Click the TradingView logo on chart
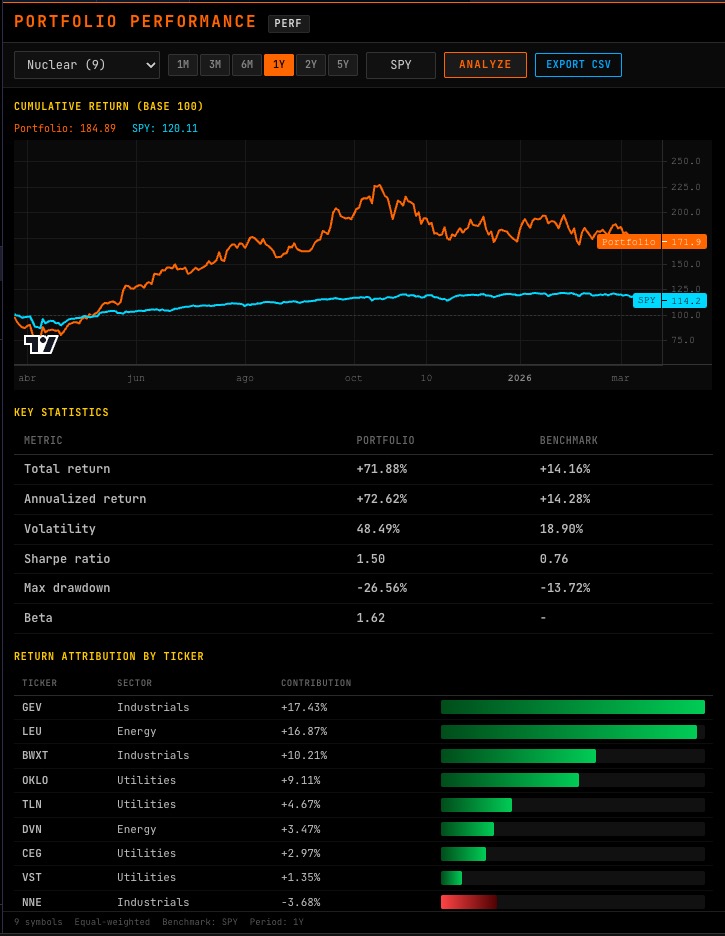Screen dimensions: 725x936 click(41, 344)
